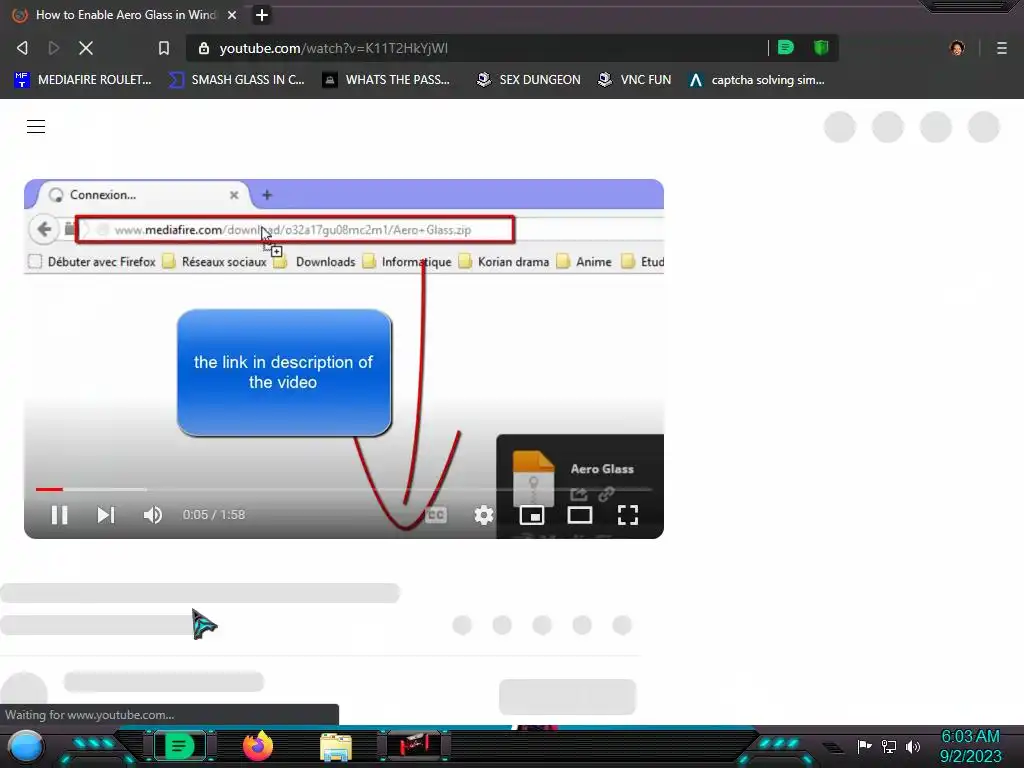Toggle theater mode on the video

pos(580,515)
